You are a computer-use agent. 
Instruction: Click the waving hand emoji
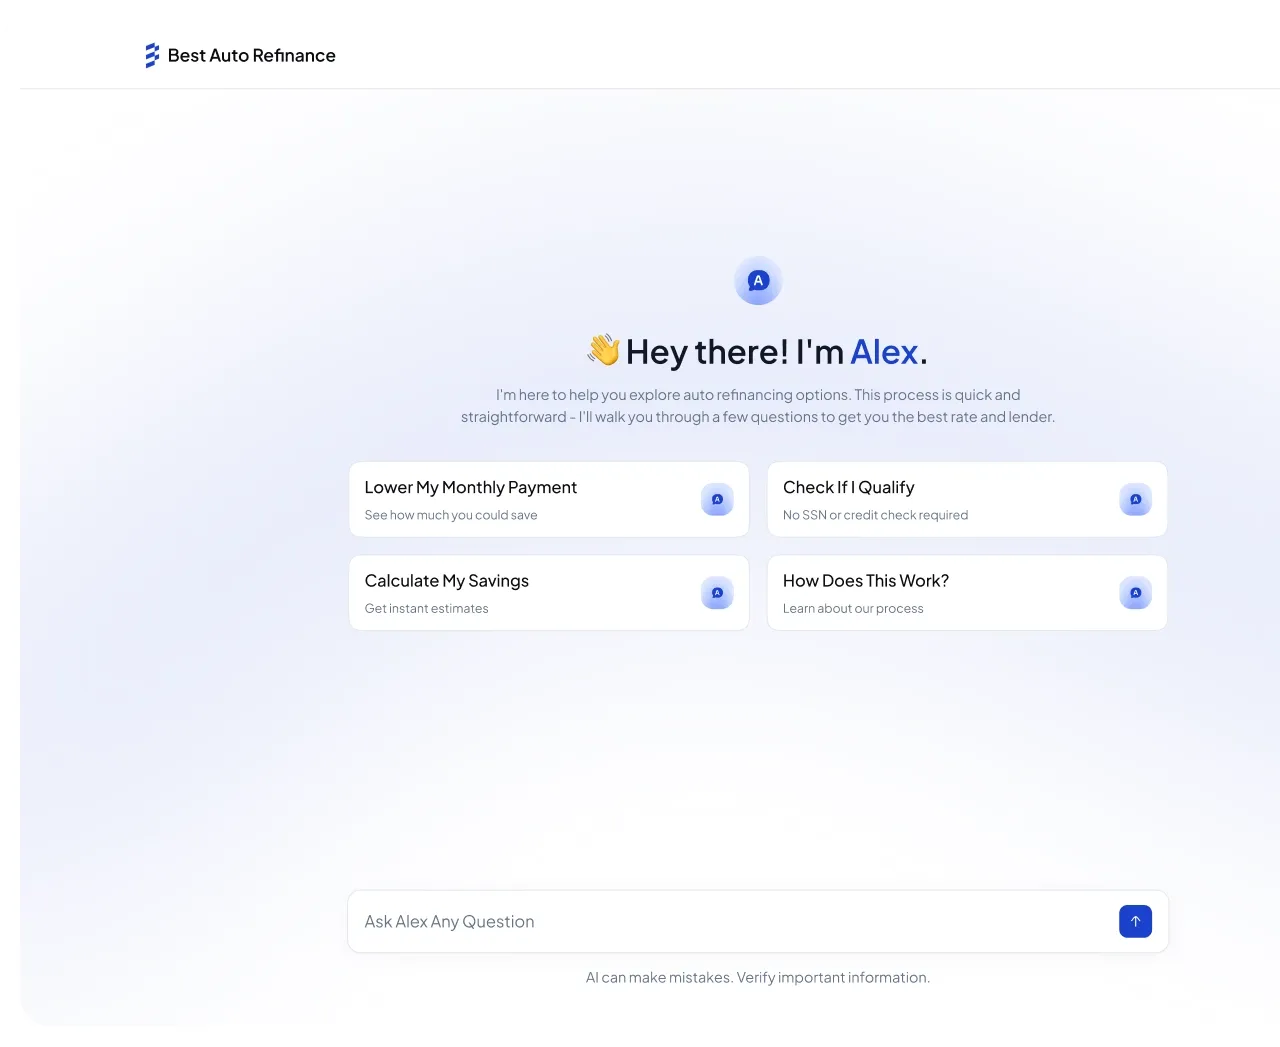point(604,350)
